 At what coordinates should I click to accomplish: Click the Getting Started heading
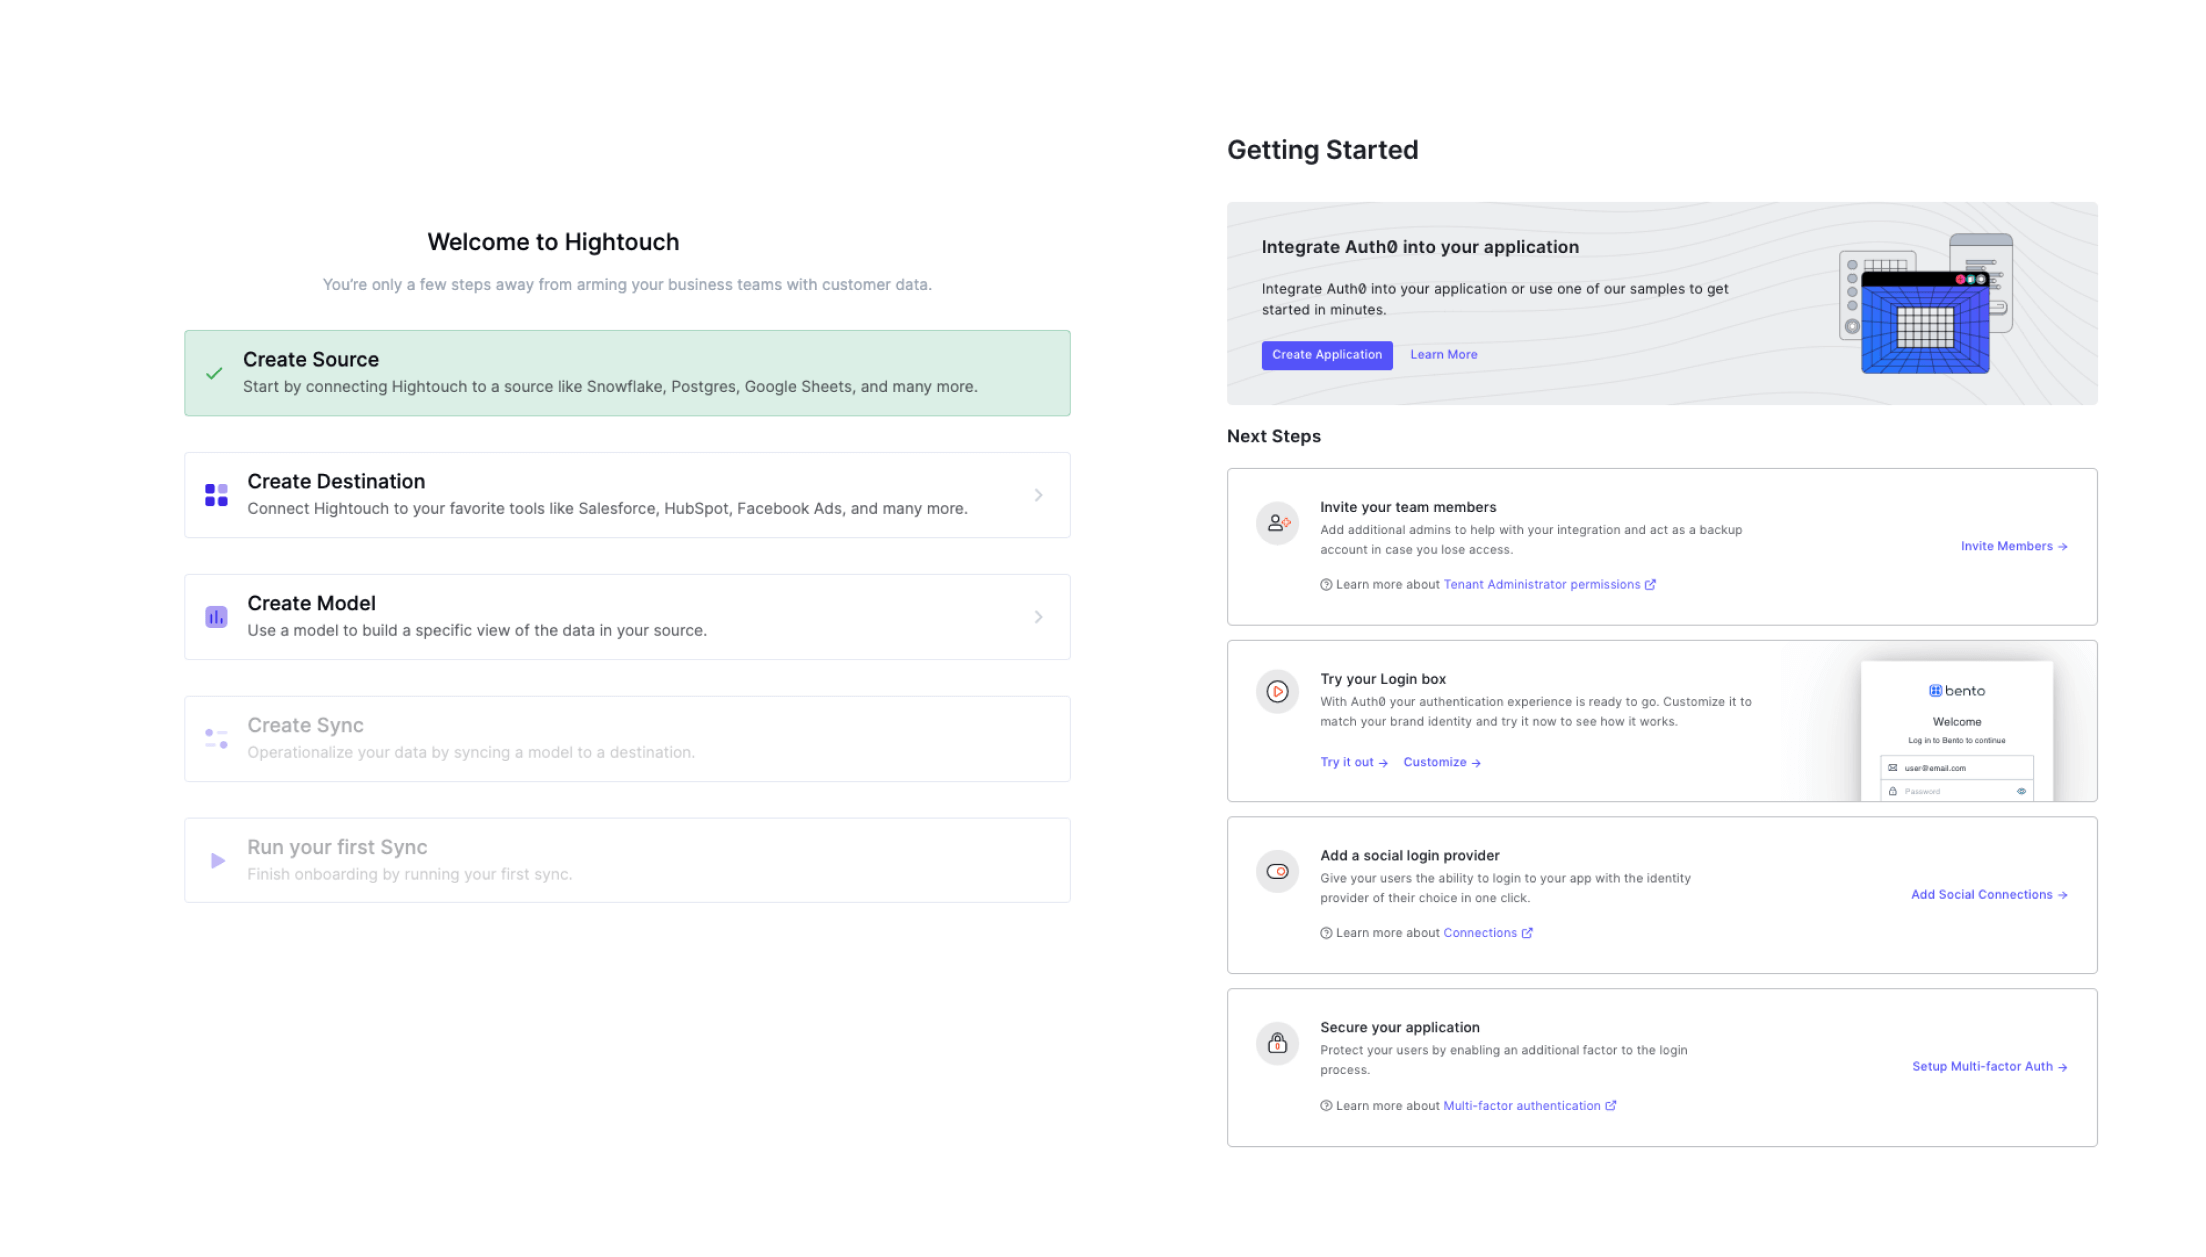pyautogui.click(x=1322, y=150)
